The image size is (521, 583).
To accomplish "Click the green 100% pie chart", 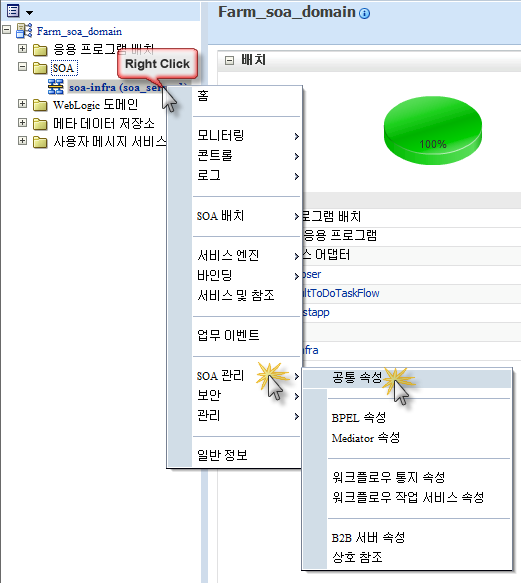I will (432, 130).
